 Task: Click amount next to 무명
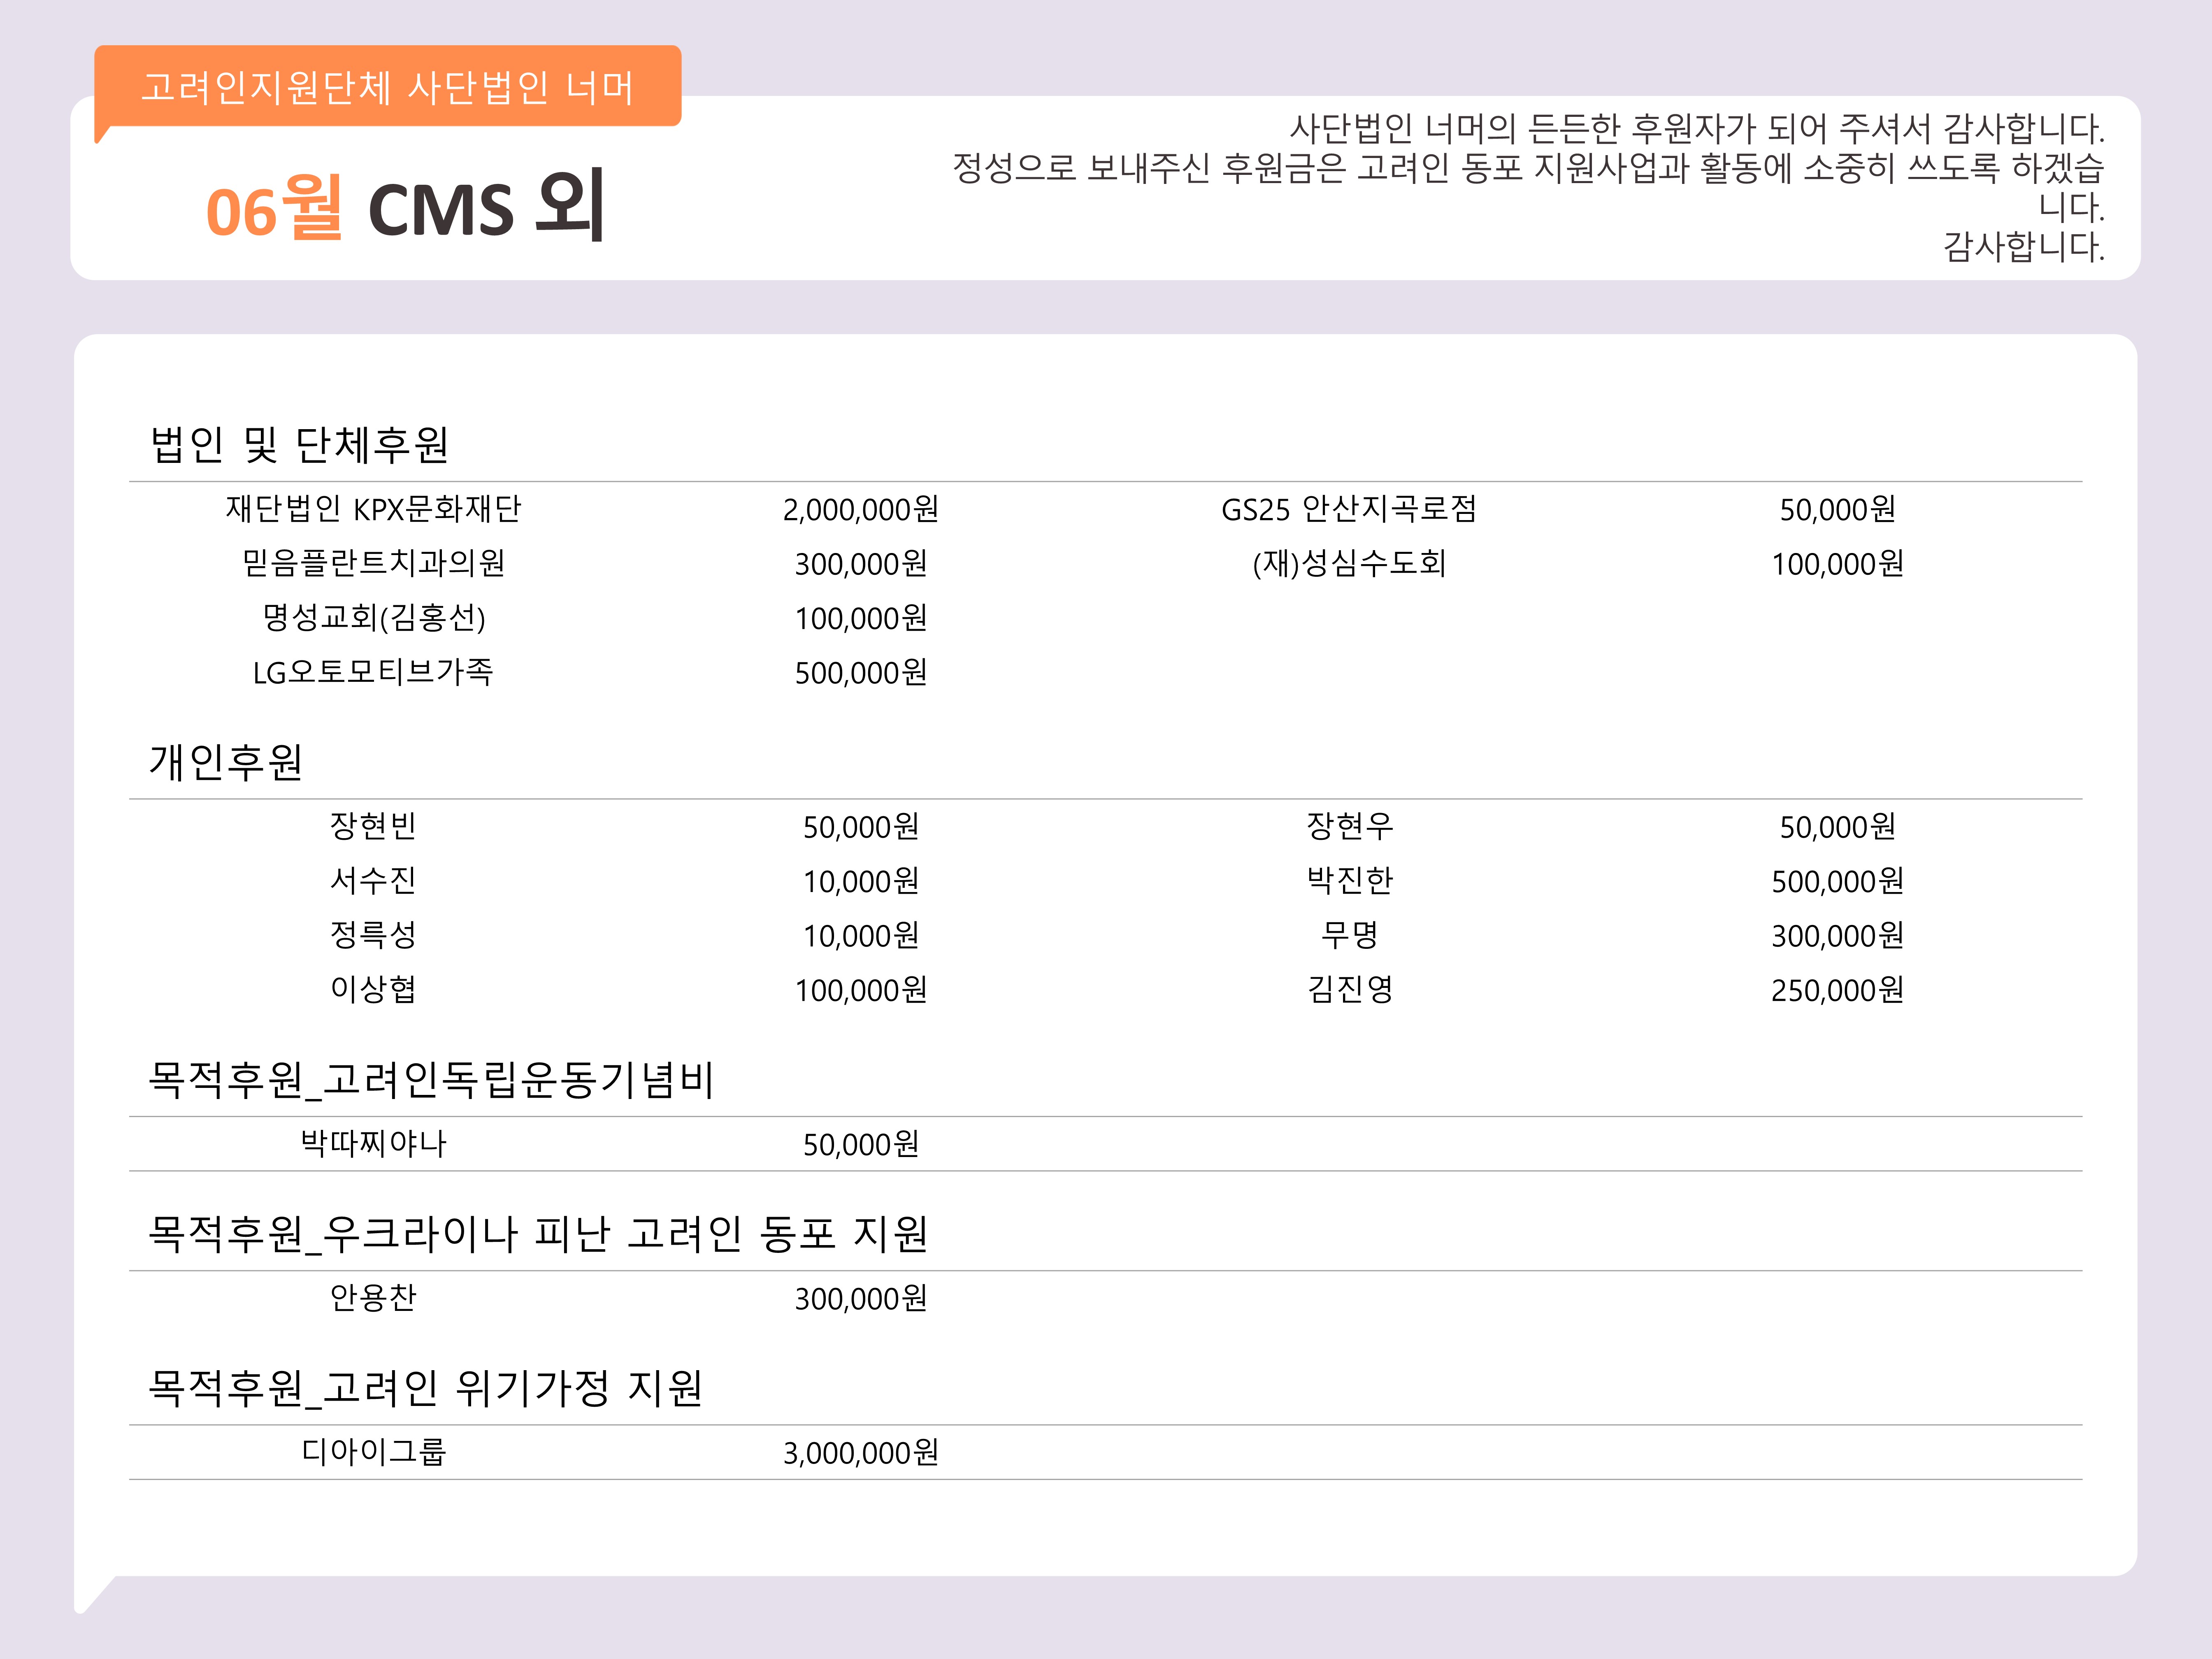pos(1837,936)
